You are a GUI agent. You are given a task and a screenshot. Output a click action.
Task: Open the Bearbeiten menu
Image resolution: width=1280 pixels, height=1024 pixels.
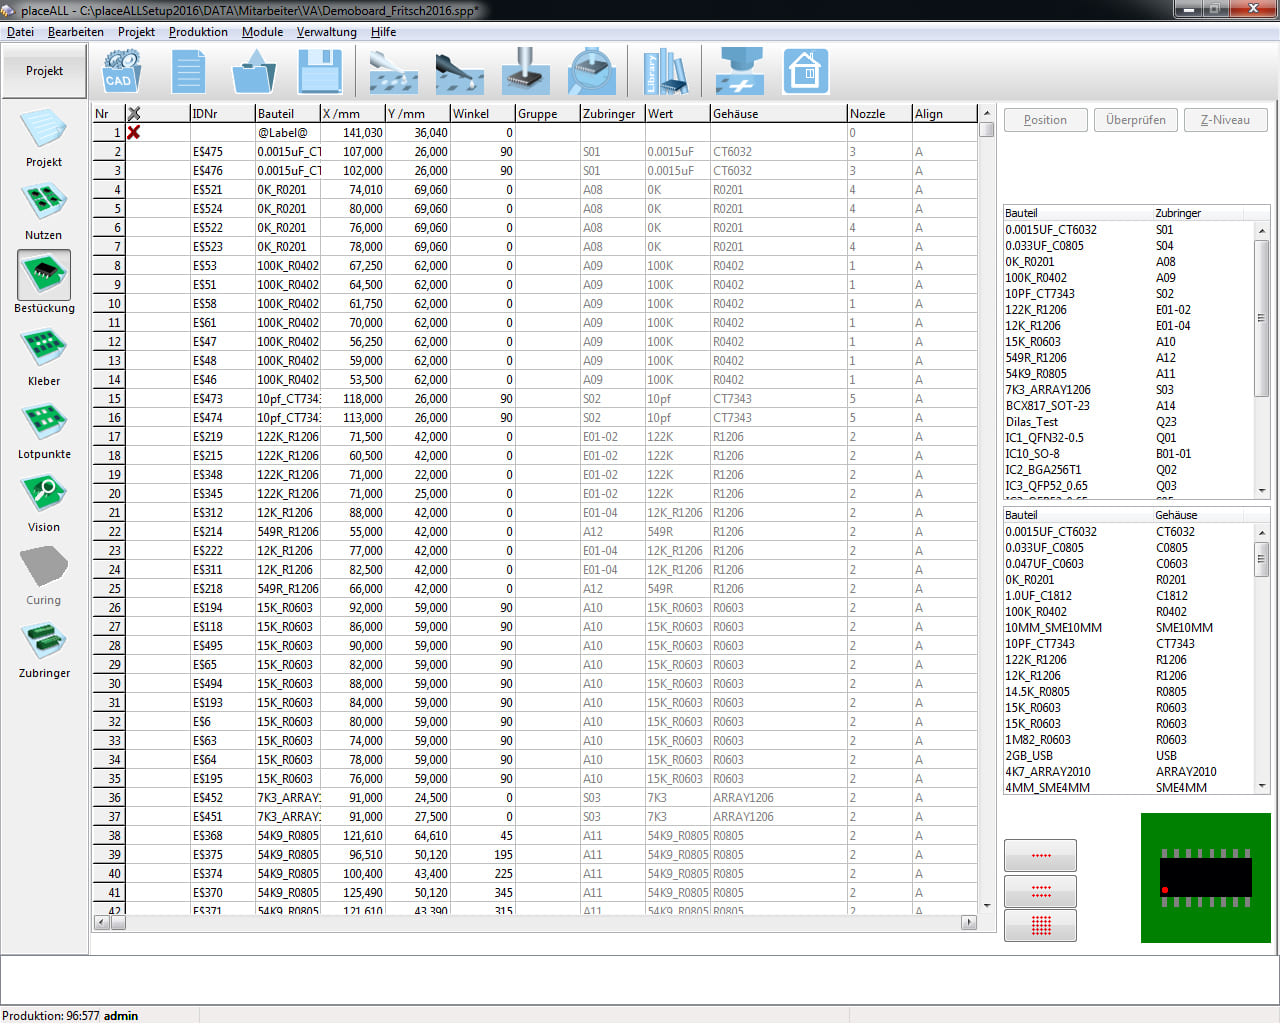[76, 32]
